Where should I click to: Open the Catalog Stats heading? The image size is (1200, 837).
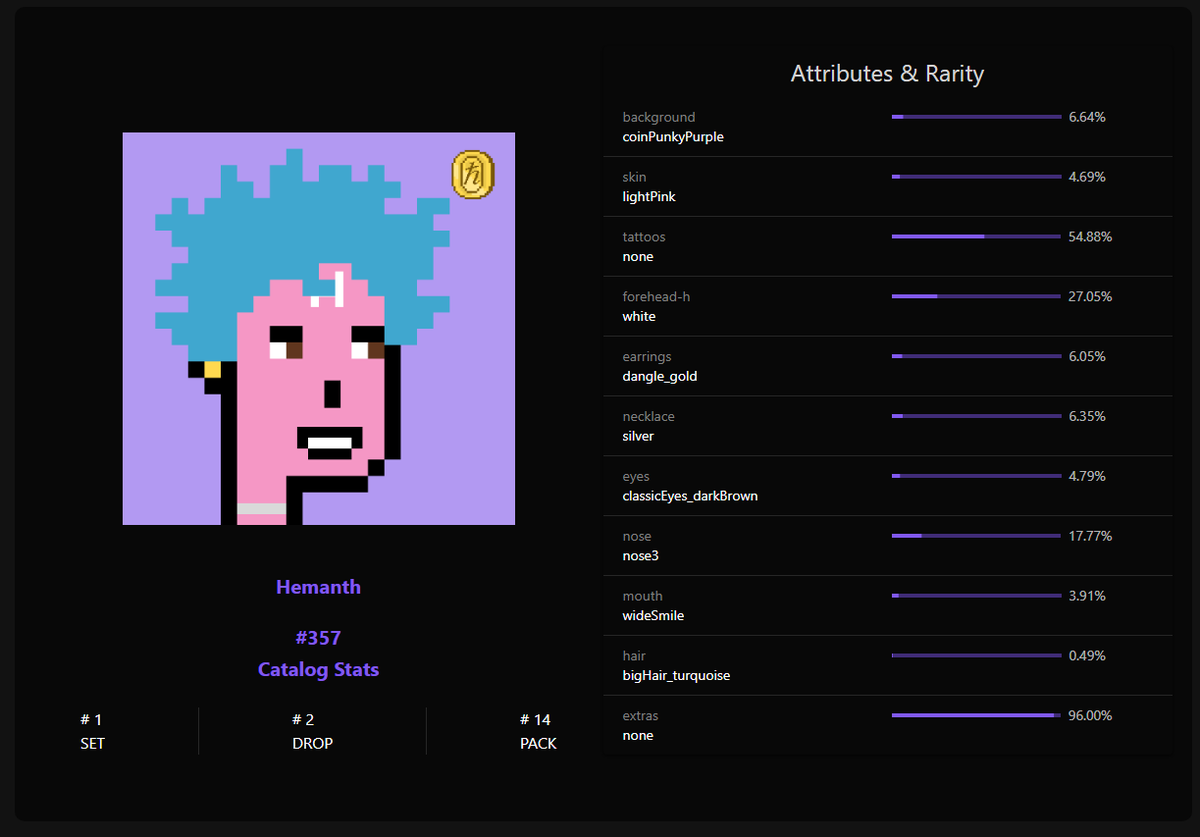[319, 670]
